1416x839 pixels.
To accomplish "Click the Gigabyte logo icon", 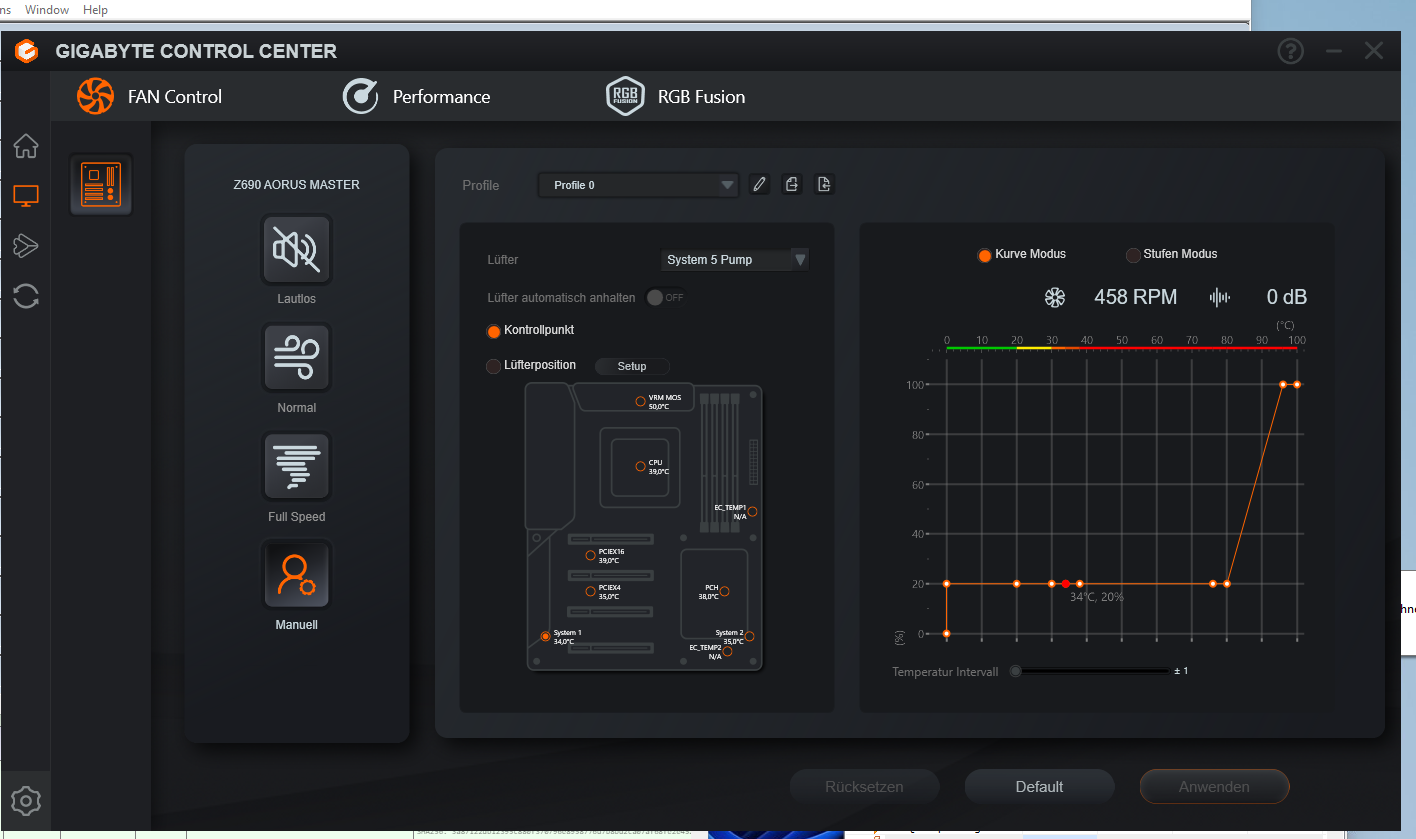I will coord(26,51).
